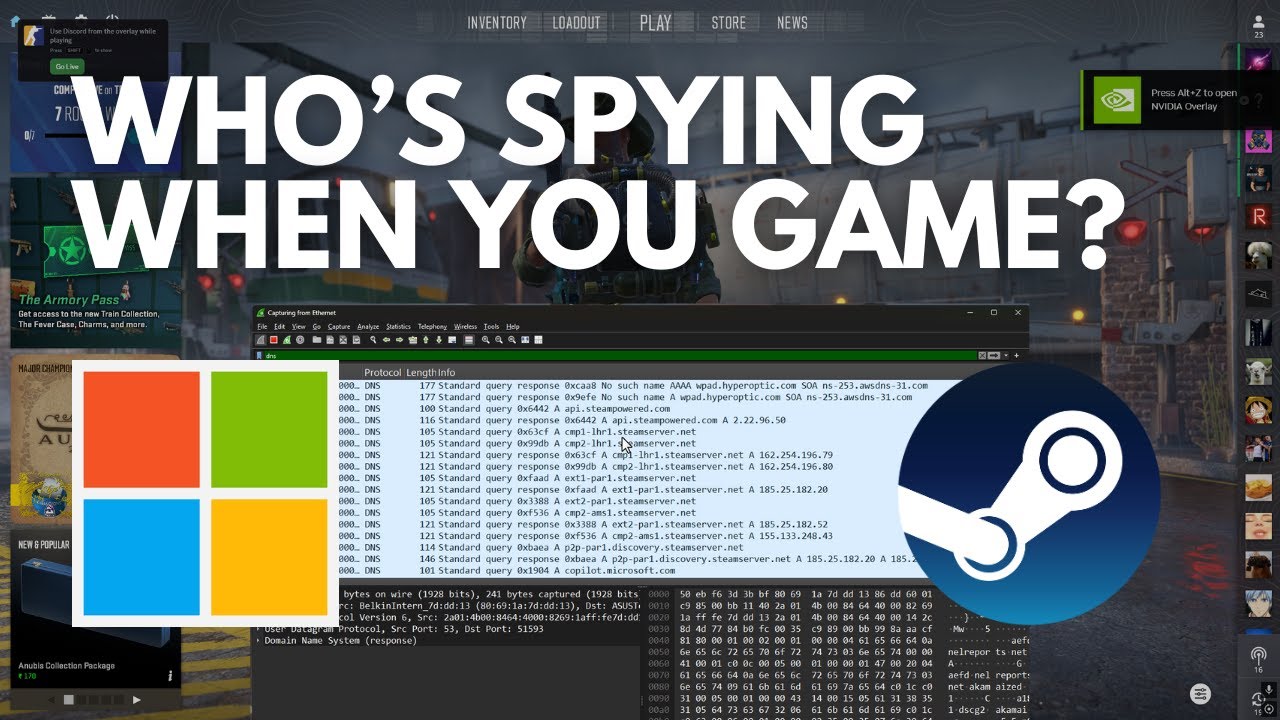
Task: Open Find Packet magnifier icon
Action: (x=373, y=340)
